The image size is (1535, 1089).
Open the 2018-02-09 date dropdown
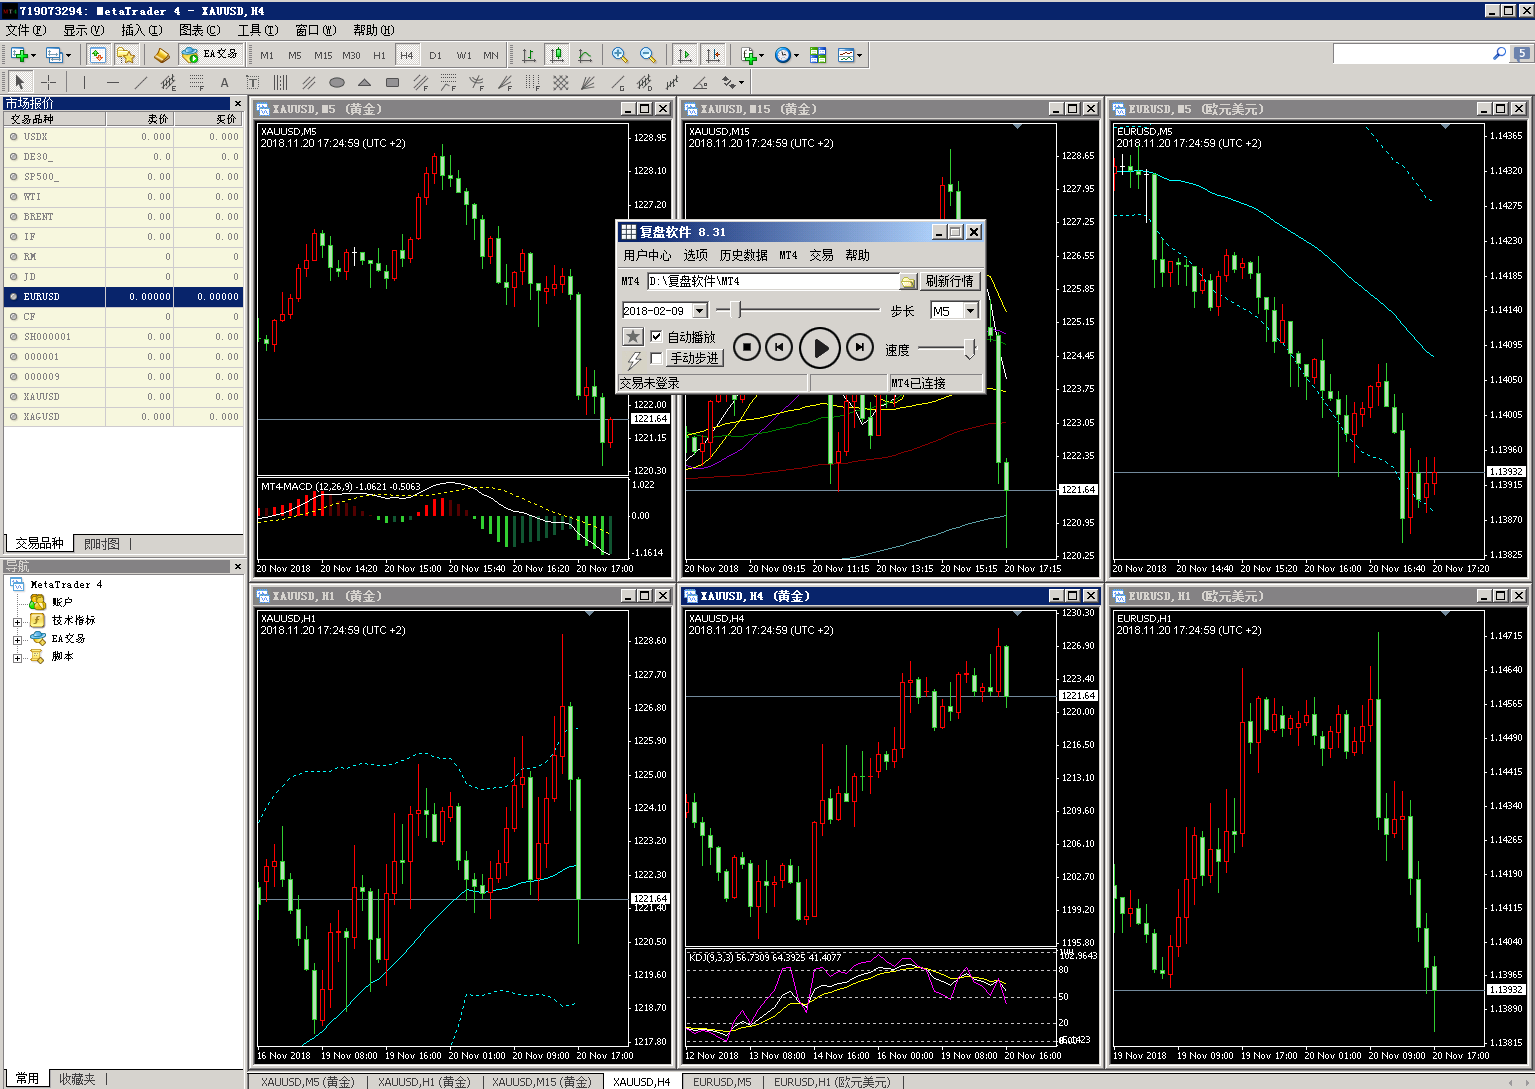(x=700, y=311)
